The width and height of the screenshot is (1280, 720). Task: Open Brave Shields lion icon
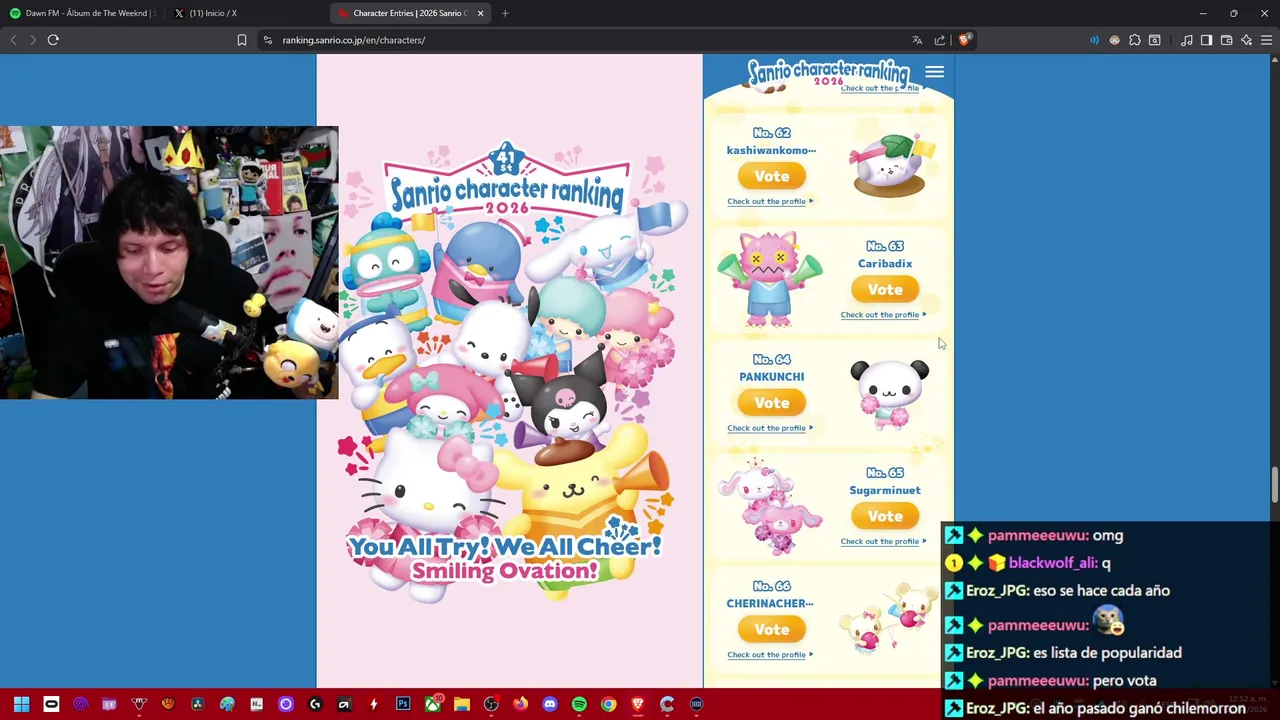click(x=964, y=40)
